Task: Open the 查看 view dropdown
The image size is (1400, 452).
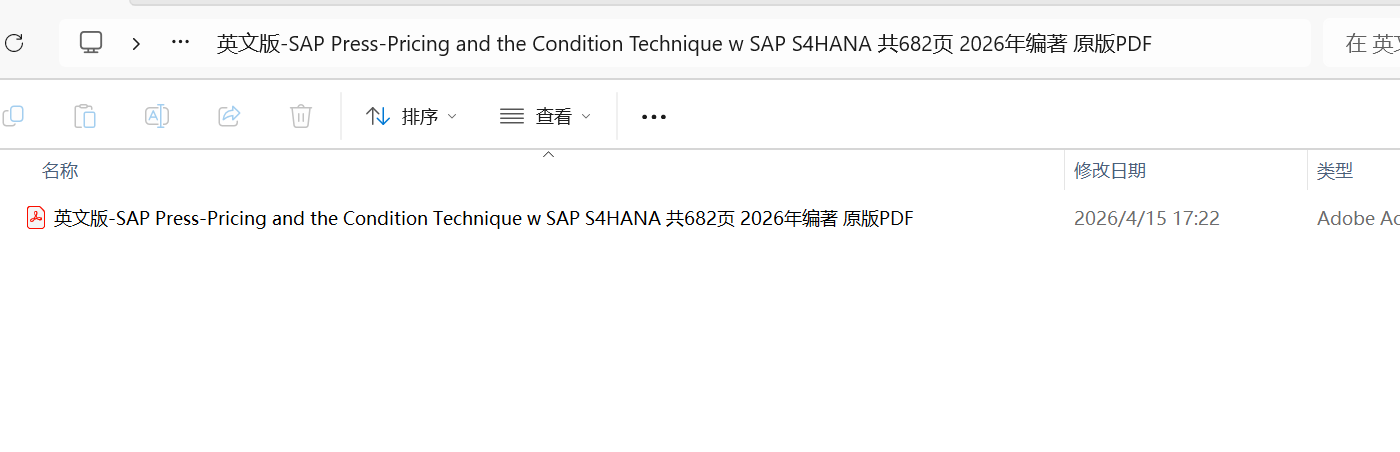Action: tap(545, 116)
